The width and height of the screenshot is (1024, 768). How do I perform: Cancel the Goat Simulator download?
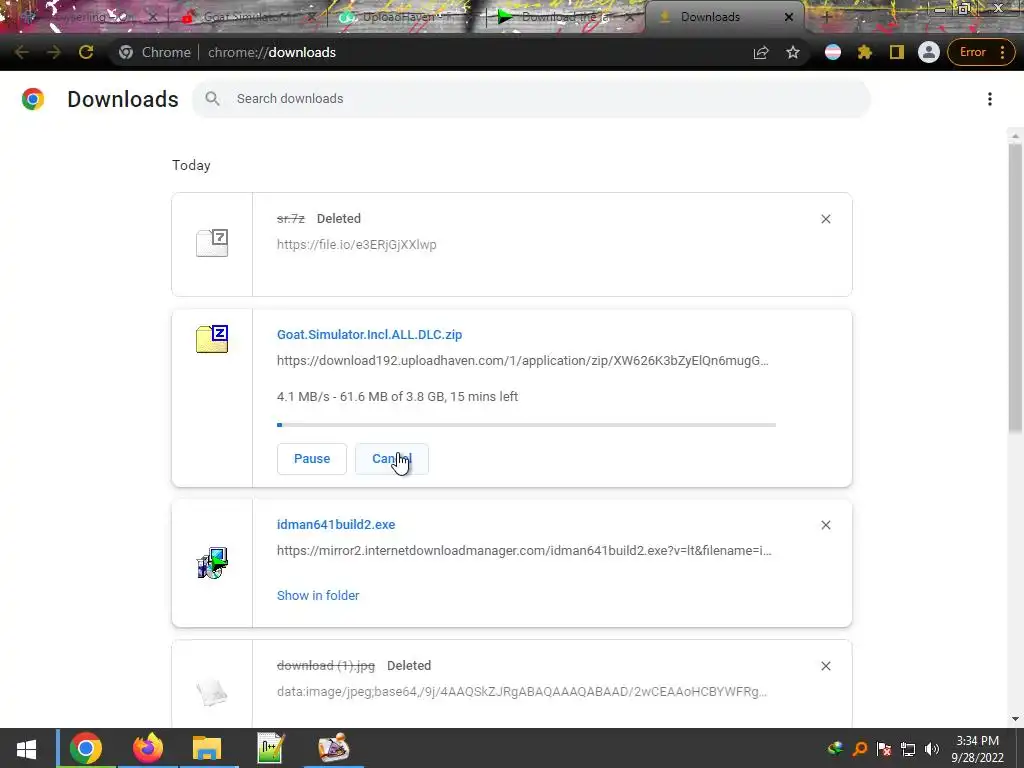391,459
